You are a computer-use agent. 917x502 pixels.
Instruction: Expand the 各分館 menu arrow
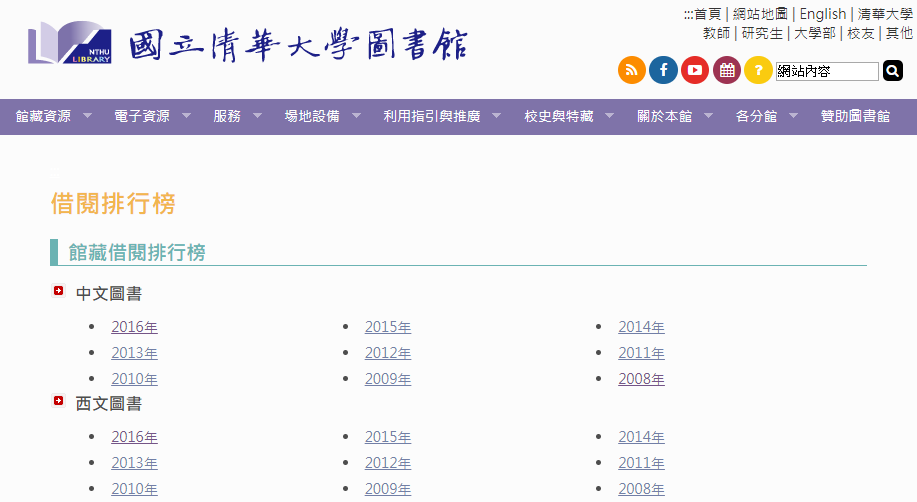(794, 116)
